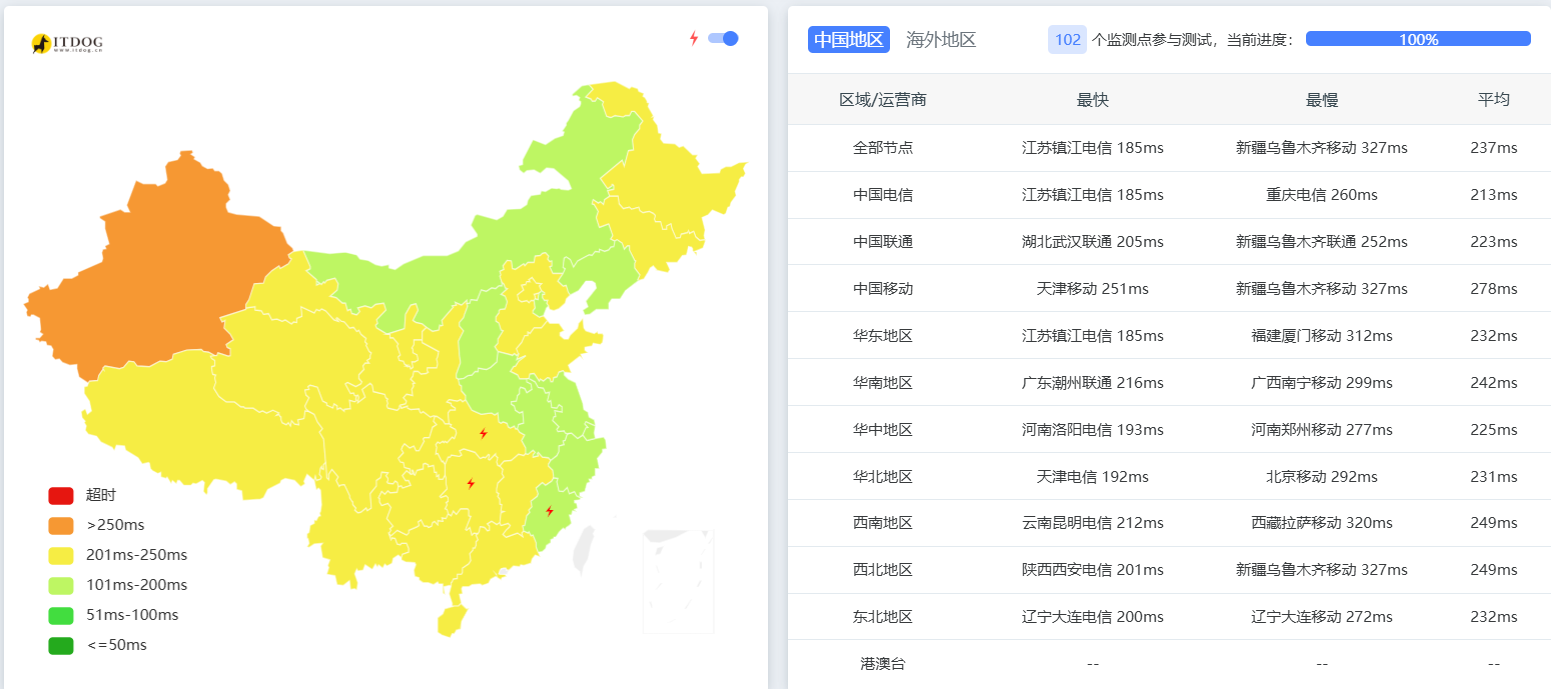Screen dimensions: 1551x689
Task: Select the 中国联通 row label
Action: click(883, 242)
